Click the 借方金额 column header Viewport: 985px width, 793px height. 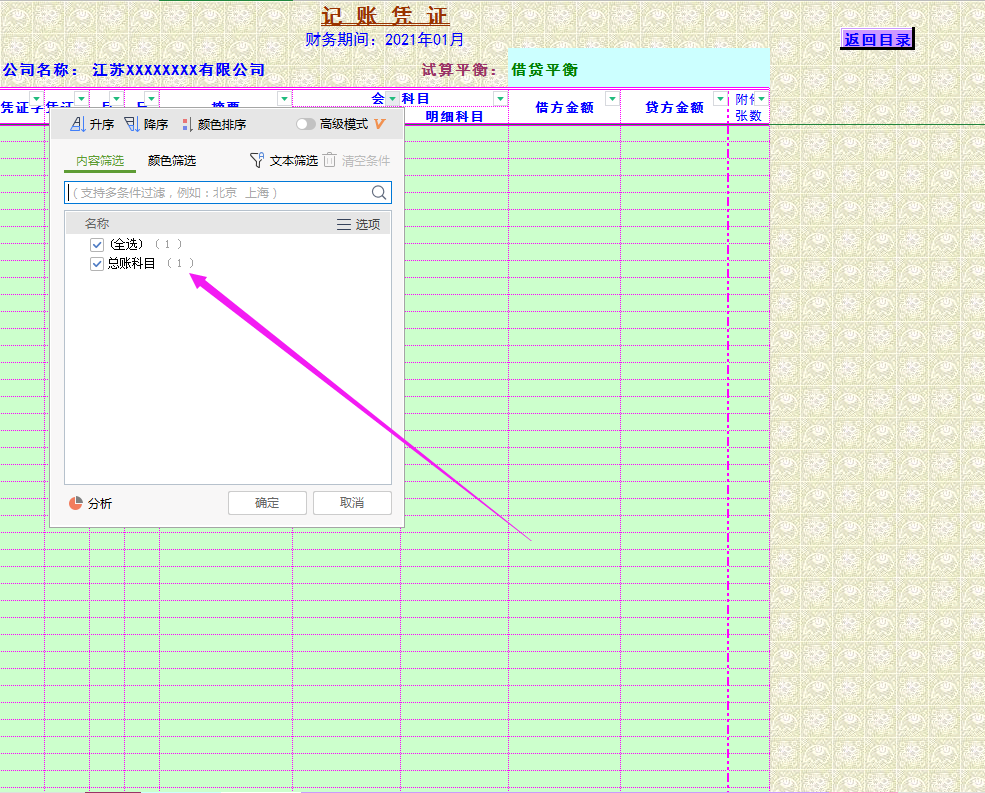(564, 107)
